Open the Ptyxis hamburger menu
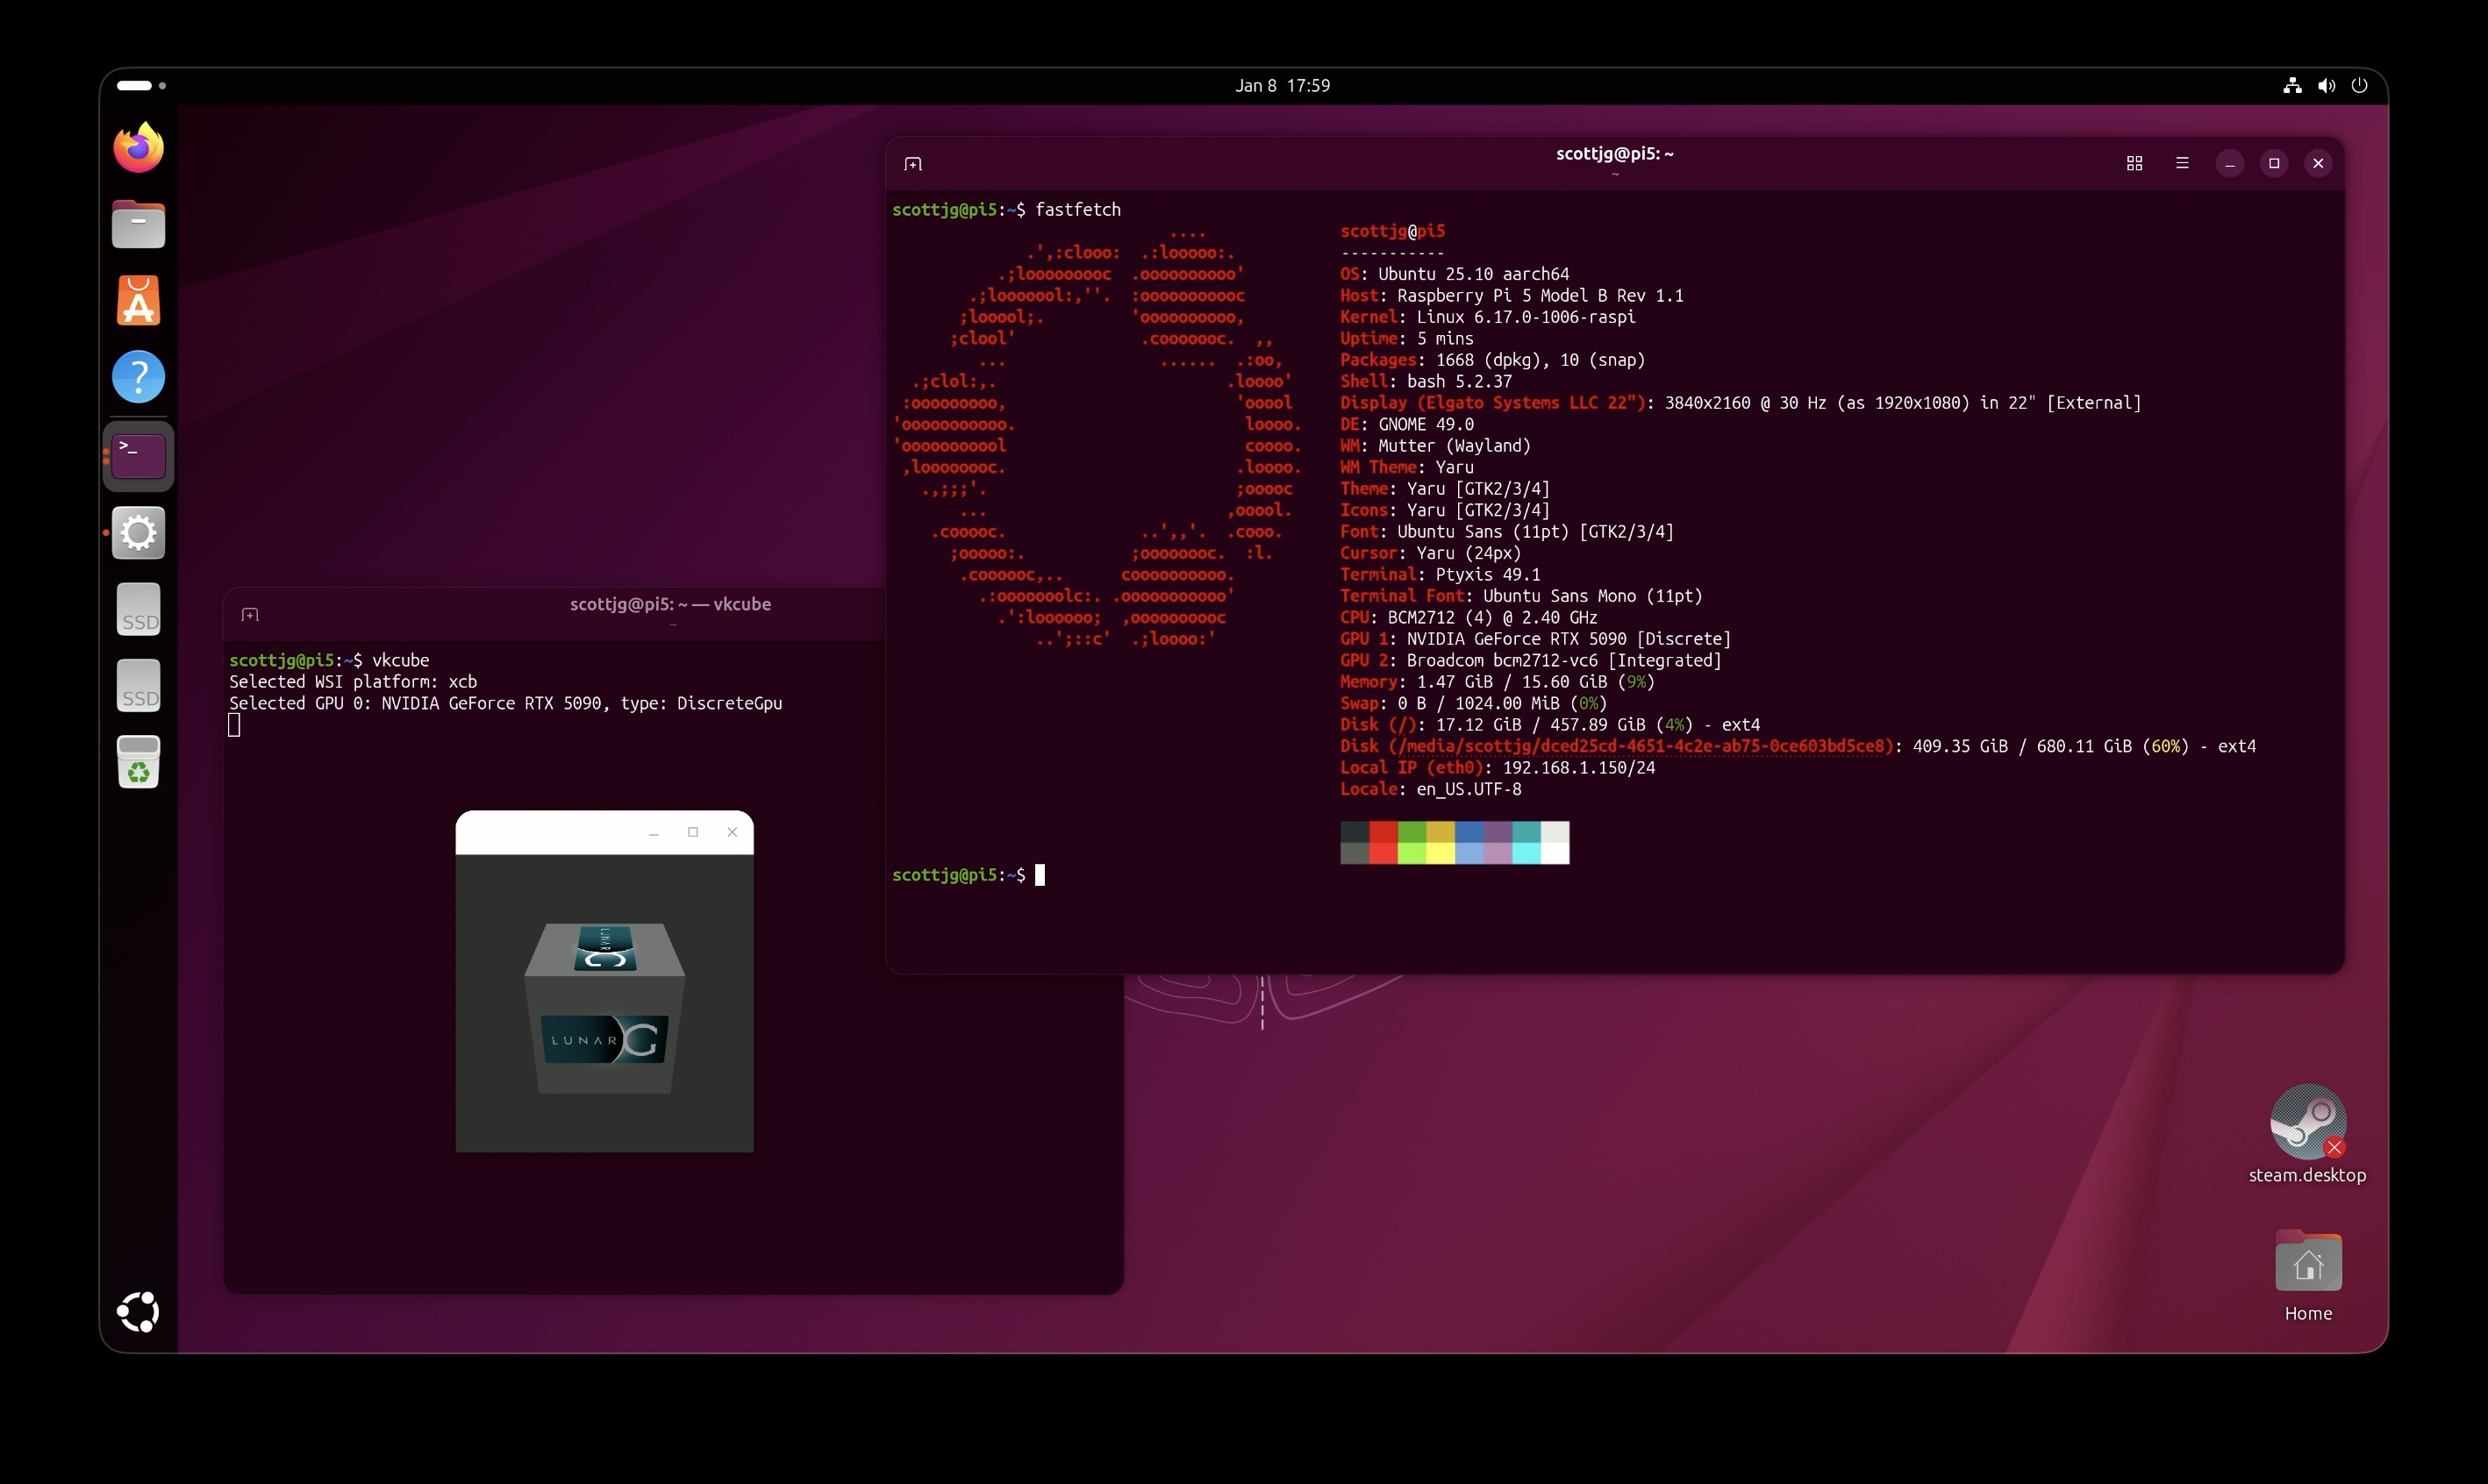The image size is (2488, 1484). [2182, 163]
